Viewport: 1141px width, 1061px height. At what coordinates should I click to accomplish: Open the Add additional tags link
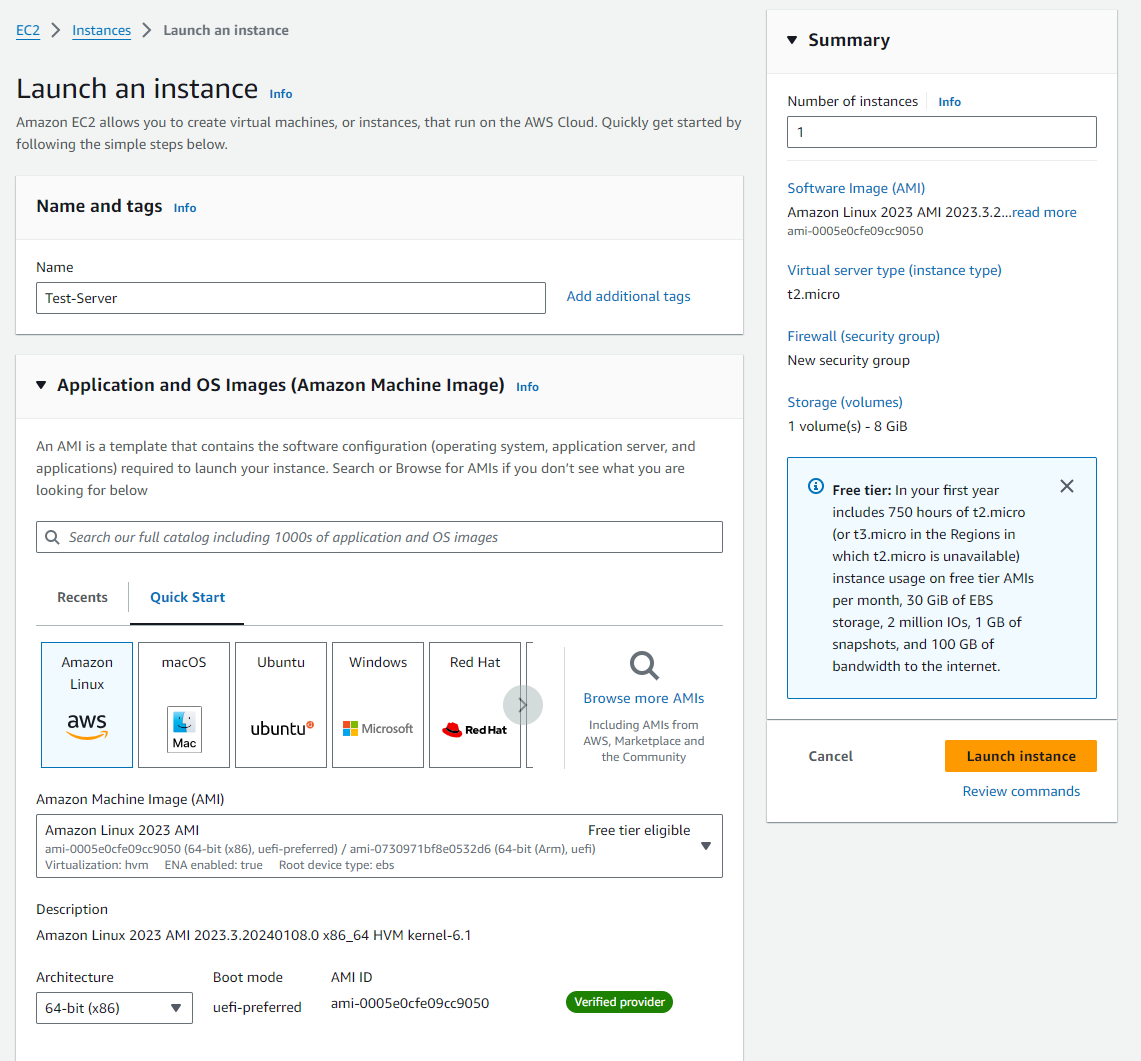pos(628,296)
